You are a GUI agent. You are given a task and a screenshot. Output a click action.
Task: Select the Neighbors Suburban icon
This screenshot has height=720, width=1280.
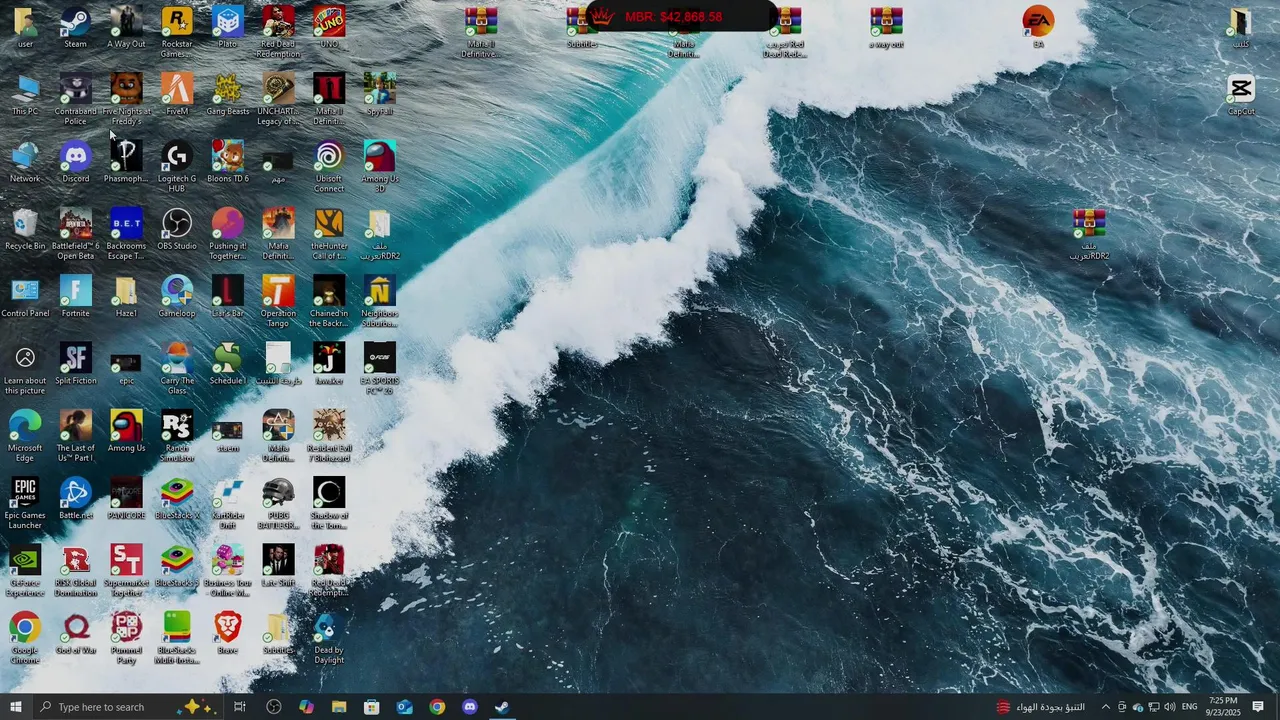pos(380,302)
